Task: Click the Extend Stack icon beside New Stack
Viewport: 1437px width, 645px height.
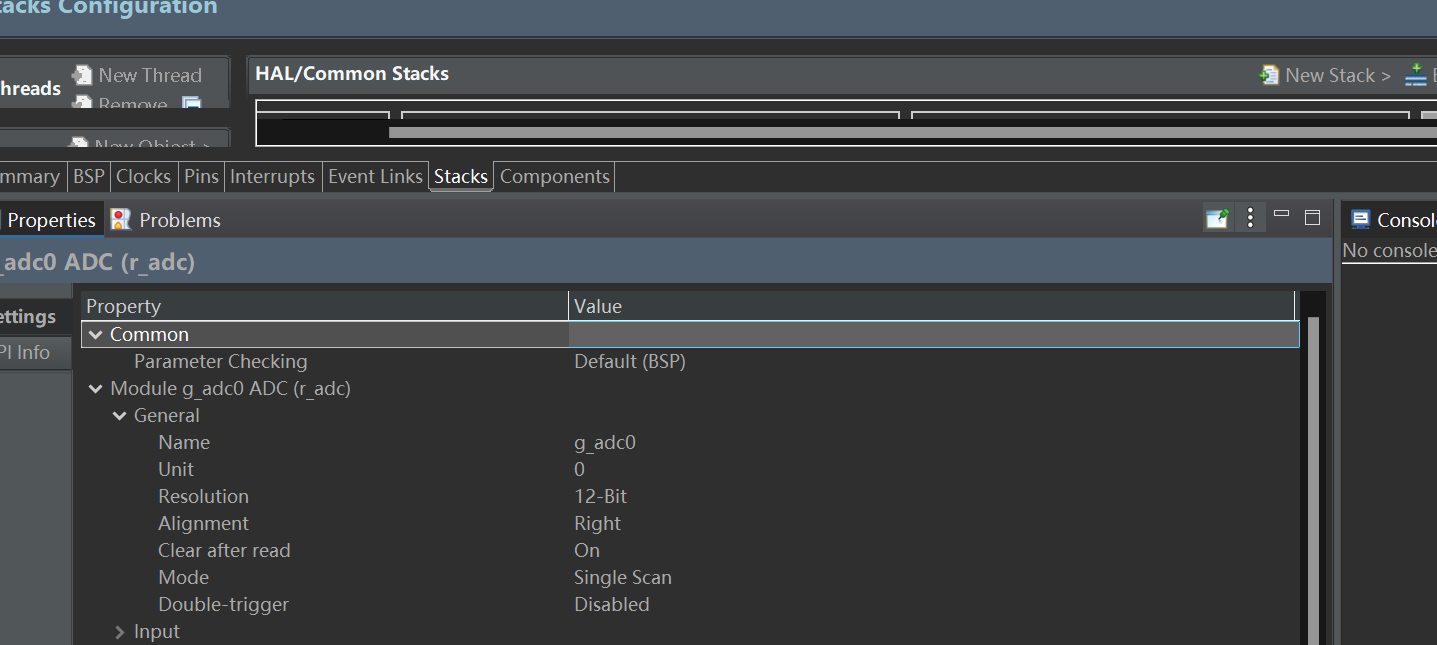Action: [1416, 75]
